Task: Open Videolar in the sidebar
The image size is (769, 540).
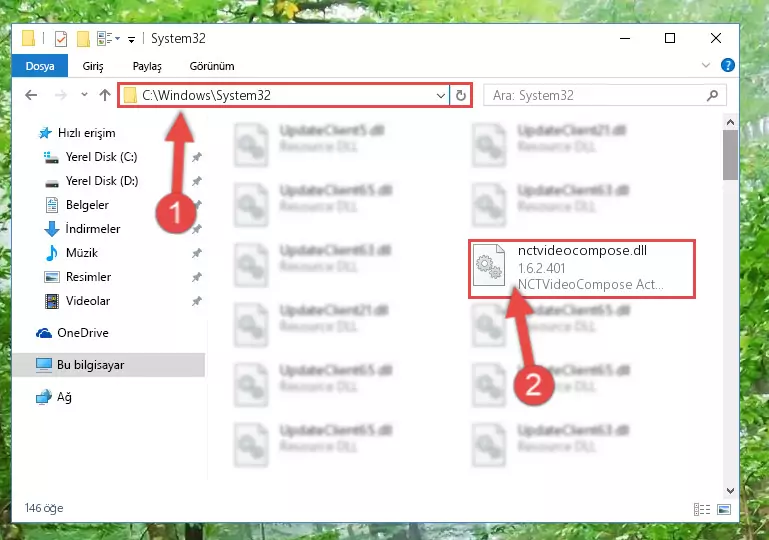Action: tap(77, 301)
